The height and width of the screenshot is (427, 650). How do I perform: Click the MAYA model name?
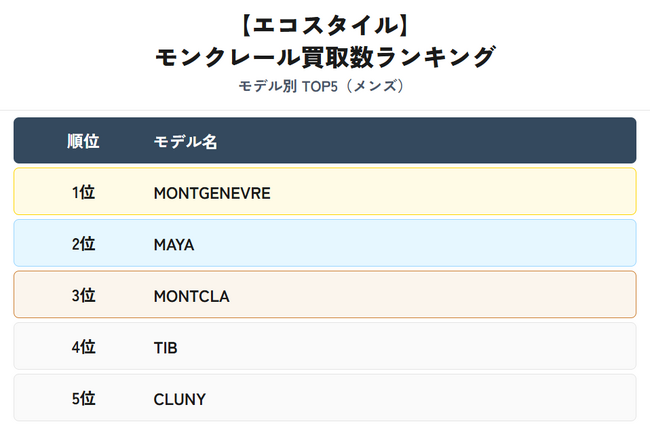point(174,244)
